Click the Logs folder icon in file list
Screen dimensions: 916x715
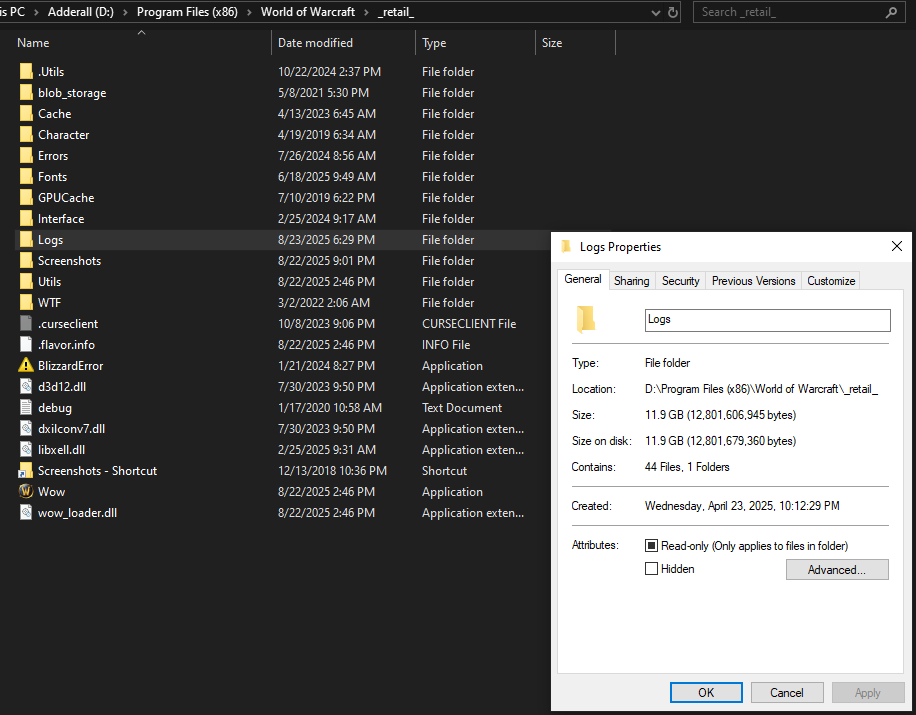26,240
